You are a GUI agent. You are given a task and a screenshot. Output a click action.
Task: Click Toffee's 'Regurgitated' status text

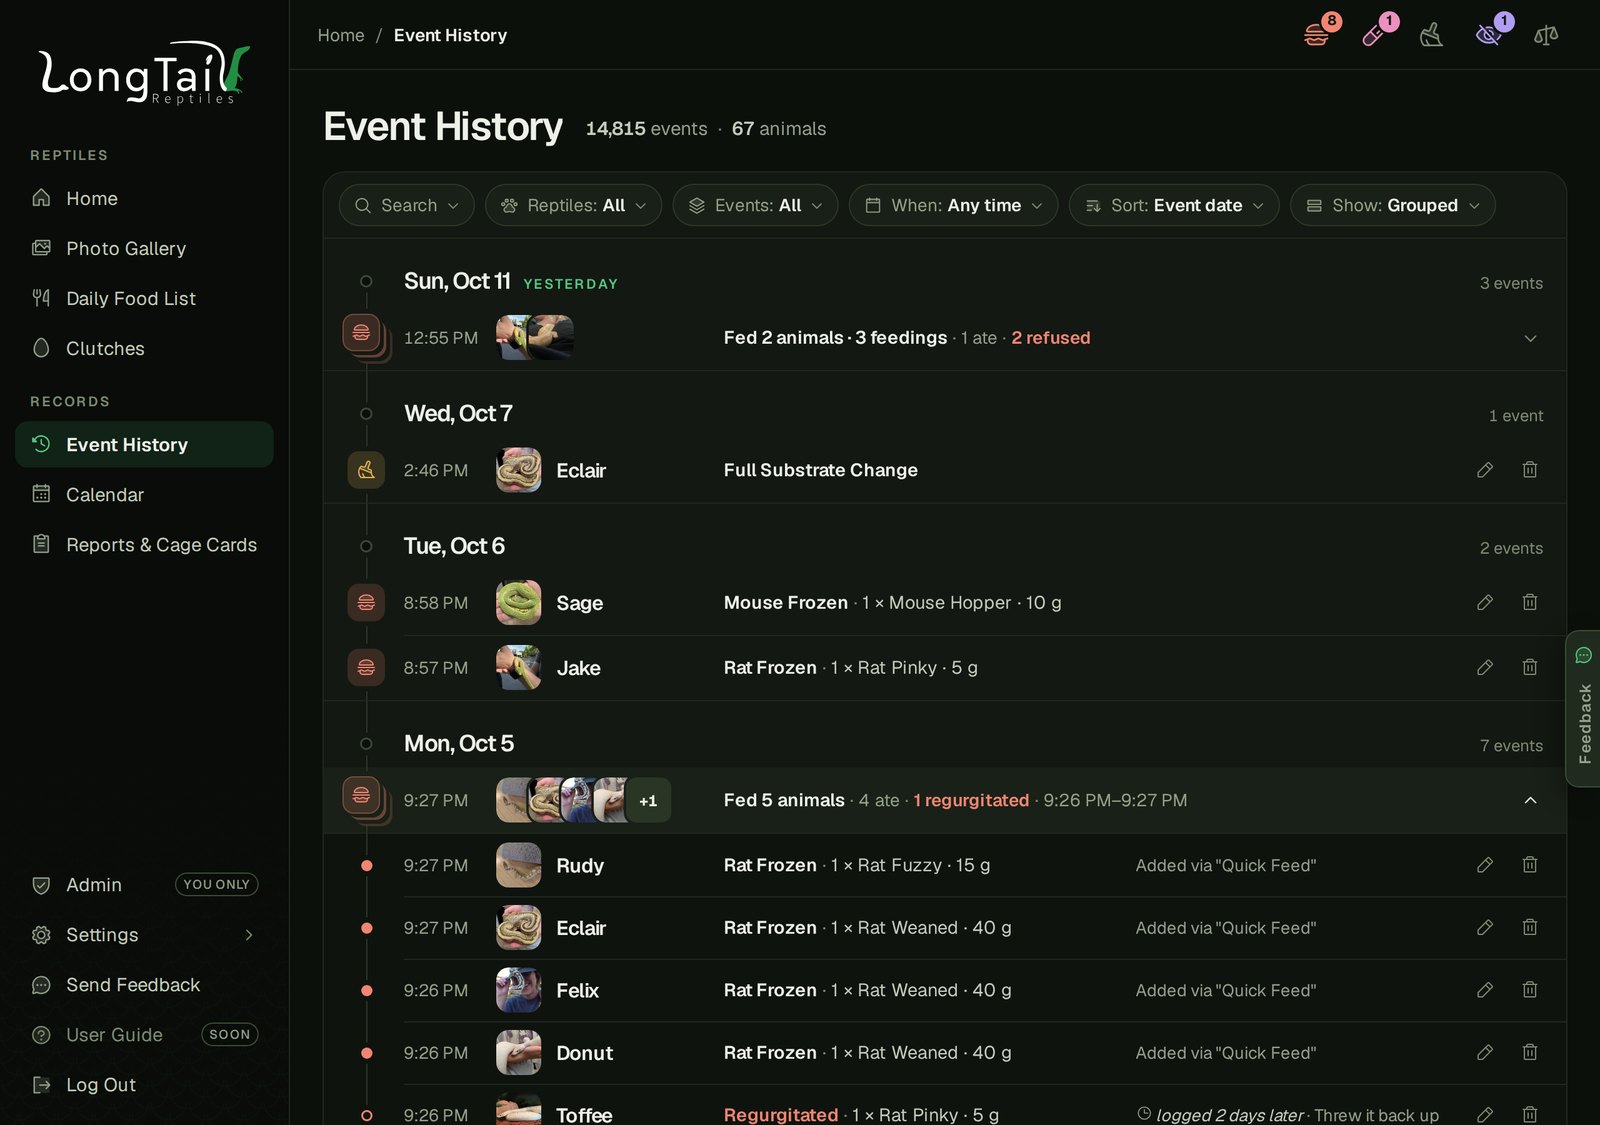tap(780, 1114)
